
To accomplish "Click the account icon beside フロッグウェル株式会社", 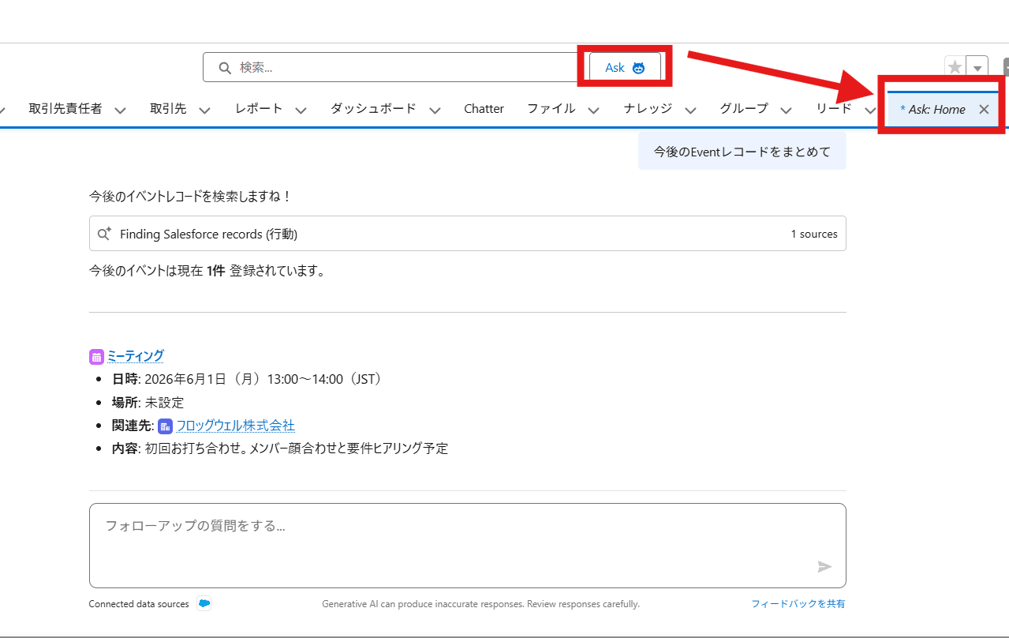I will click(x=165, y=426).
